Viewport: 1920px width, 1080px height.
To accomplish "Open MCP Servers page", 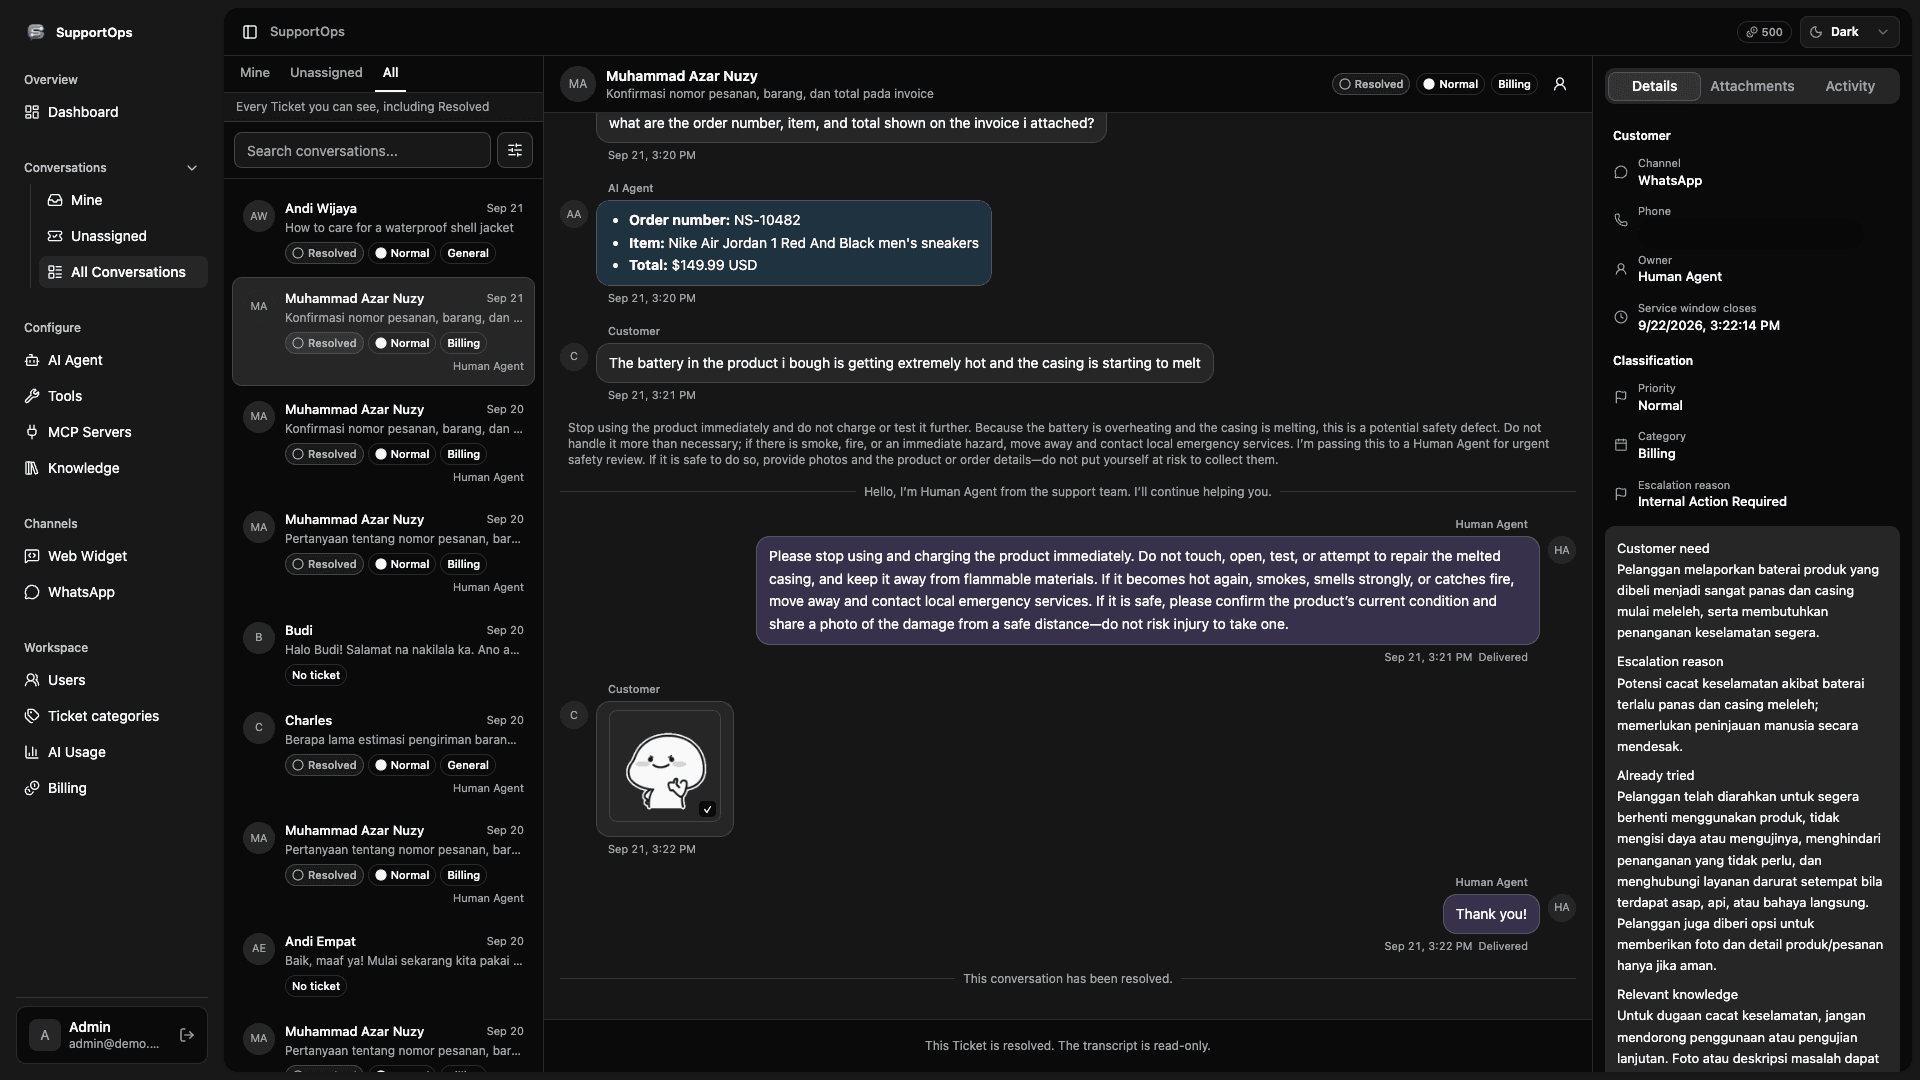I will point(112,432).
